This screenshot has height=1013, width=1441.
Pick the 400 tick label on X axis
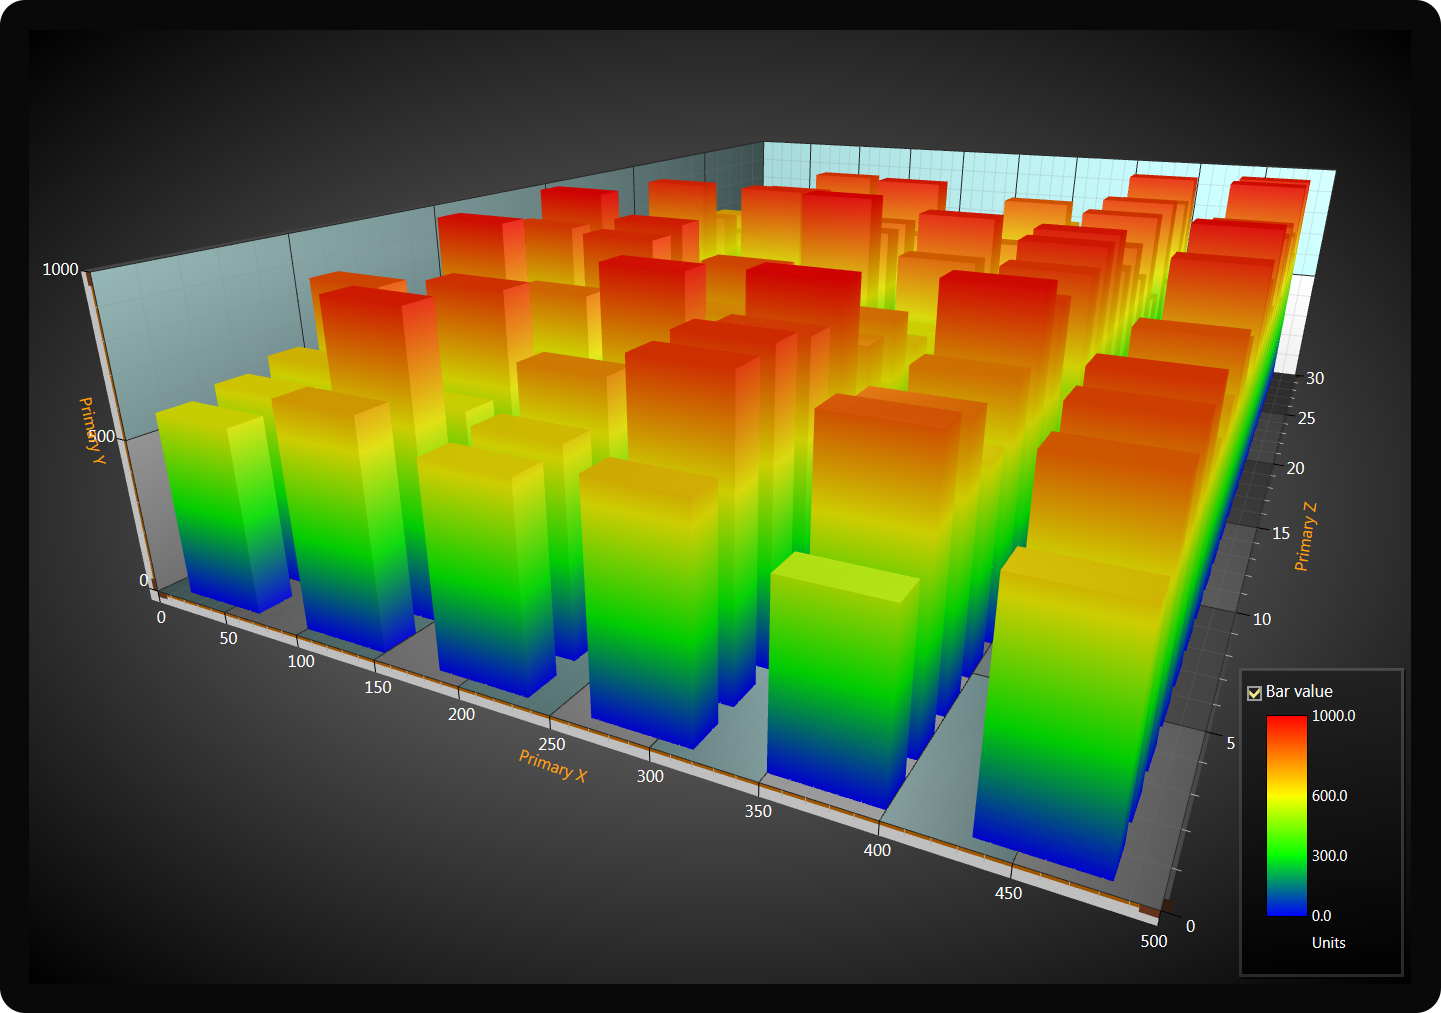(877, 850)
